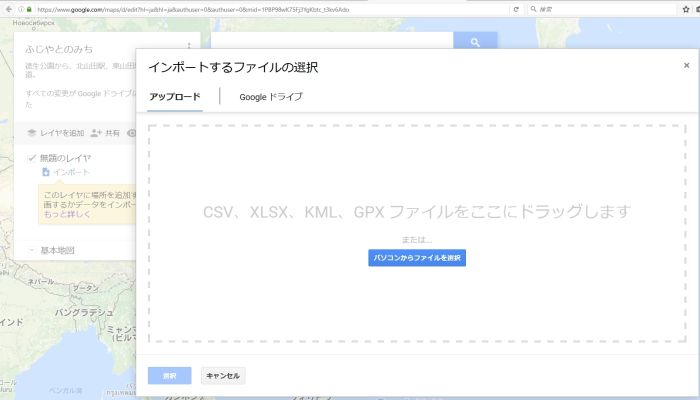Click the 選択 button in dialog
The image size is (700, 400).
tap(170, 376)
